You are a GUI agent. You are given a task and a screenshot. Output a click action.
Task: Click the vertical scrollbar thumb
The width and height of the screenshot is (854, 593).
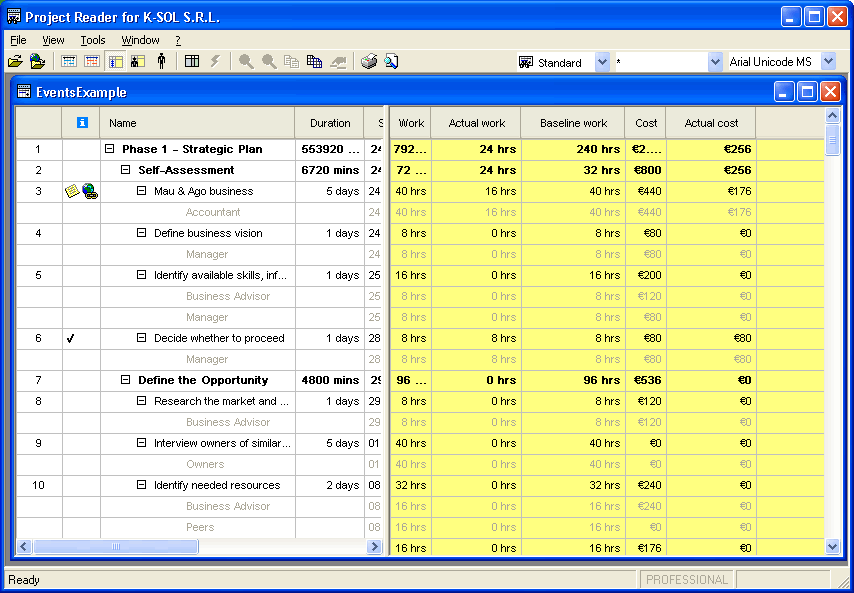pyautogui.click(x=832, y=140)
